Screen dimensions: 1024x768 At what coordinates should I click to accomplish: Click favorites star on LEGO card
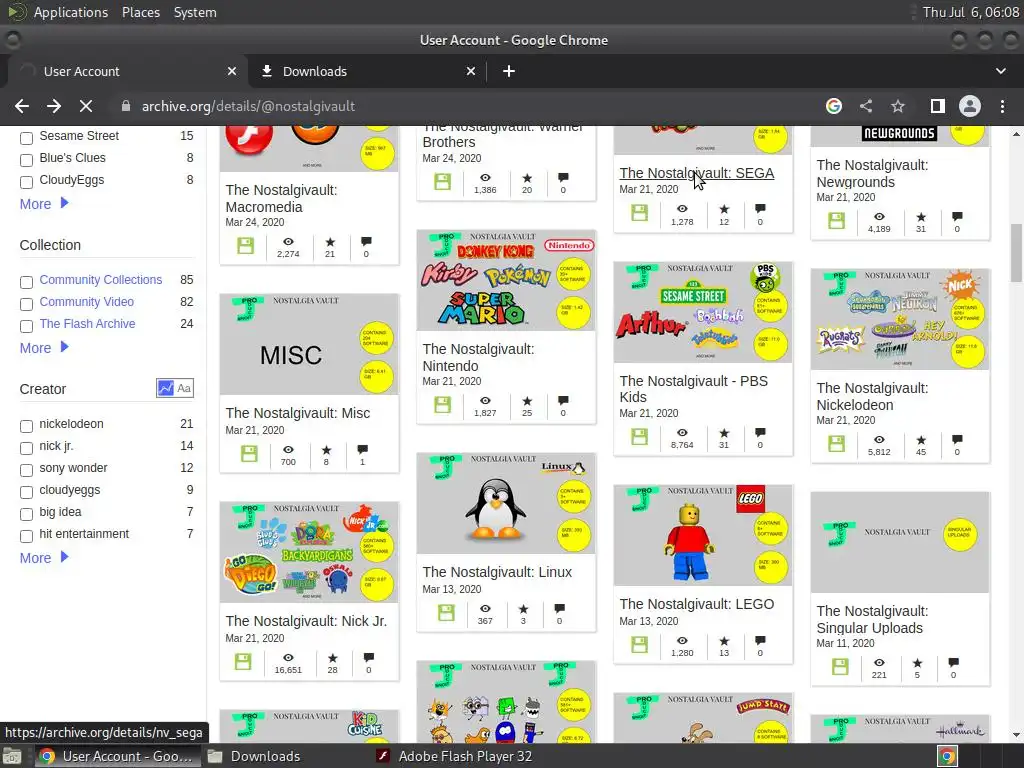[724, 641]
